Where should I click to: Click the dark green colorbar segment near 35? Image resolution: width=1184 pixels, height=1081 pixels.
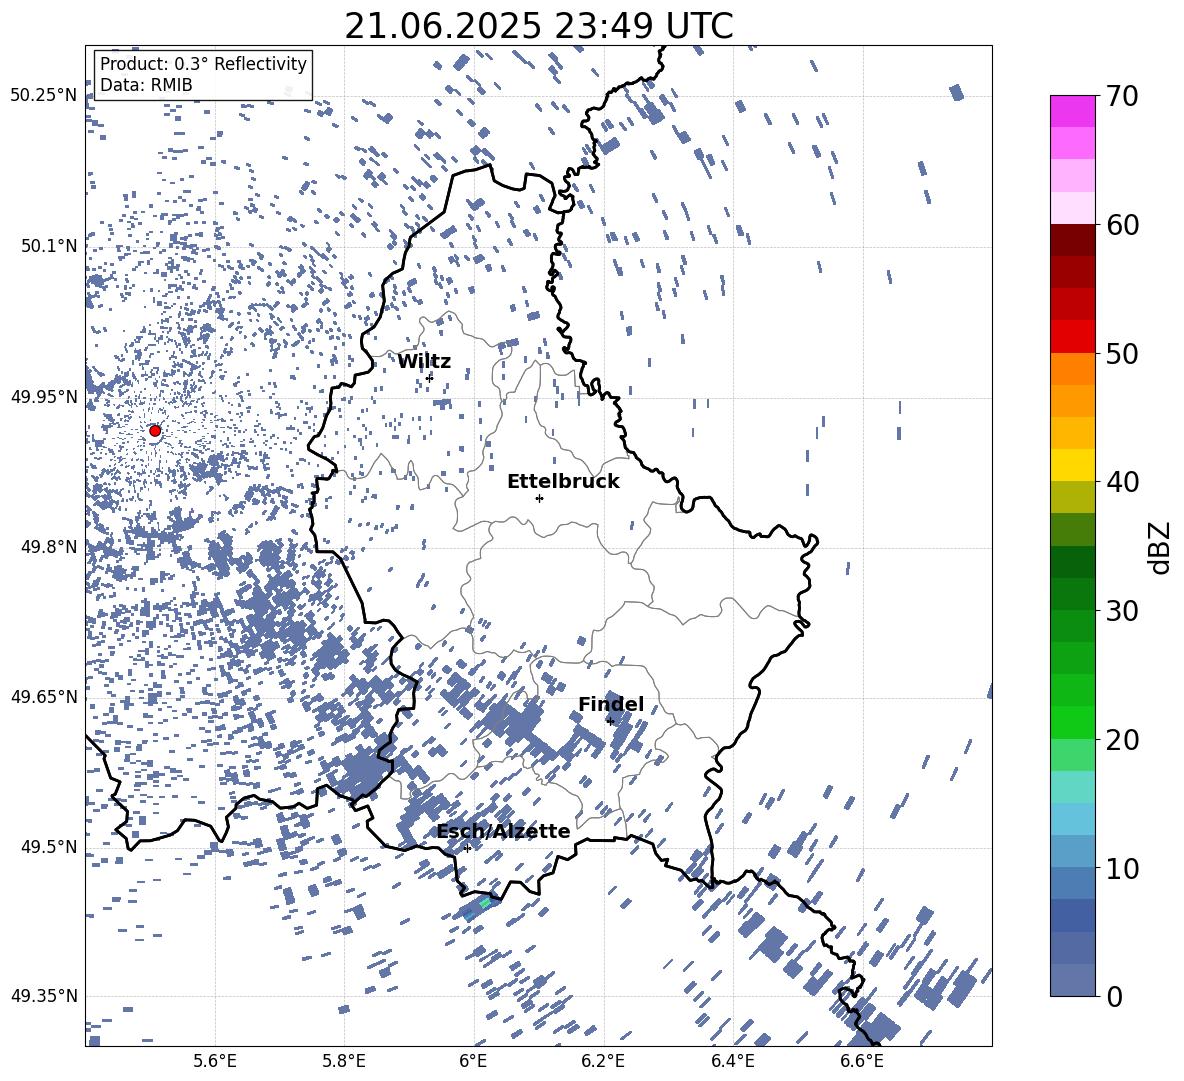tap(1072, 562)
